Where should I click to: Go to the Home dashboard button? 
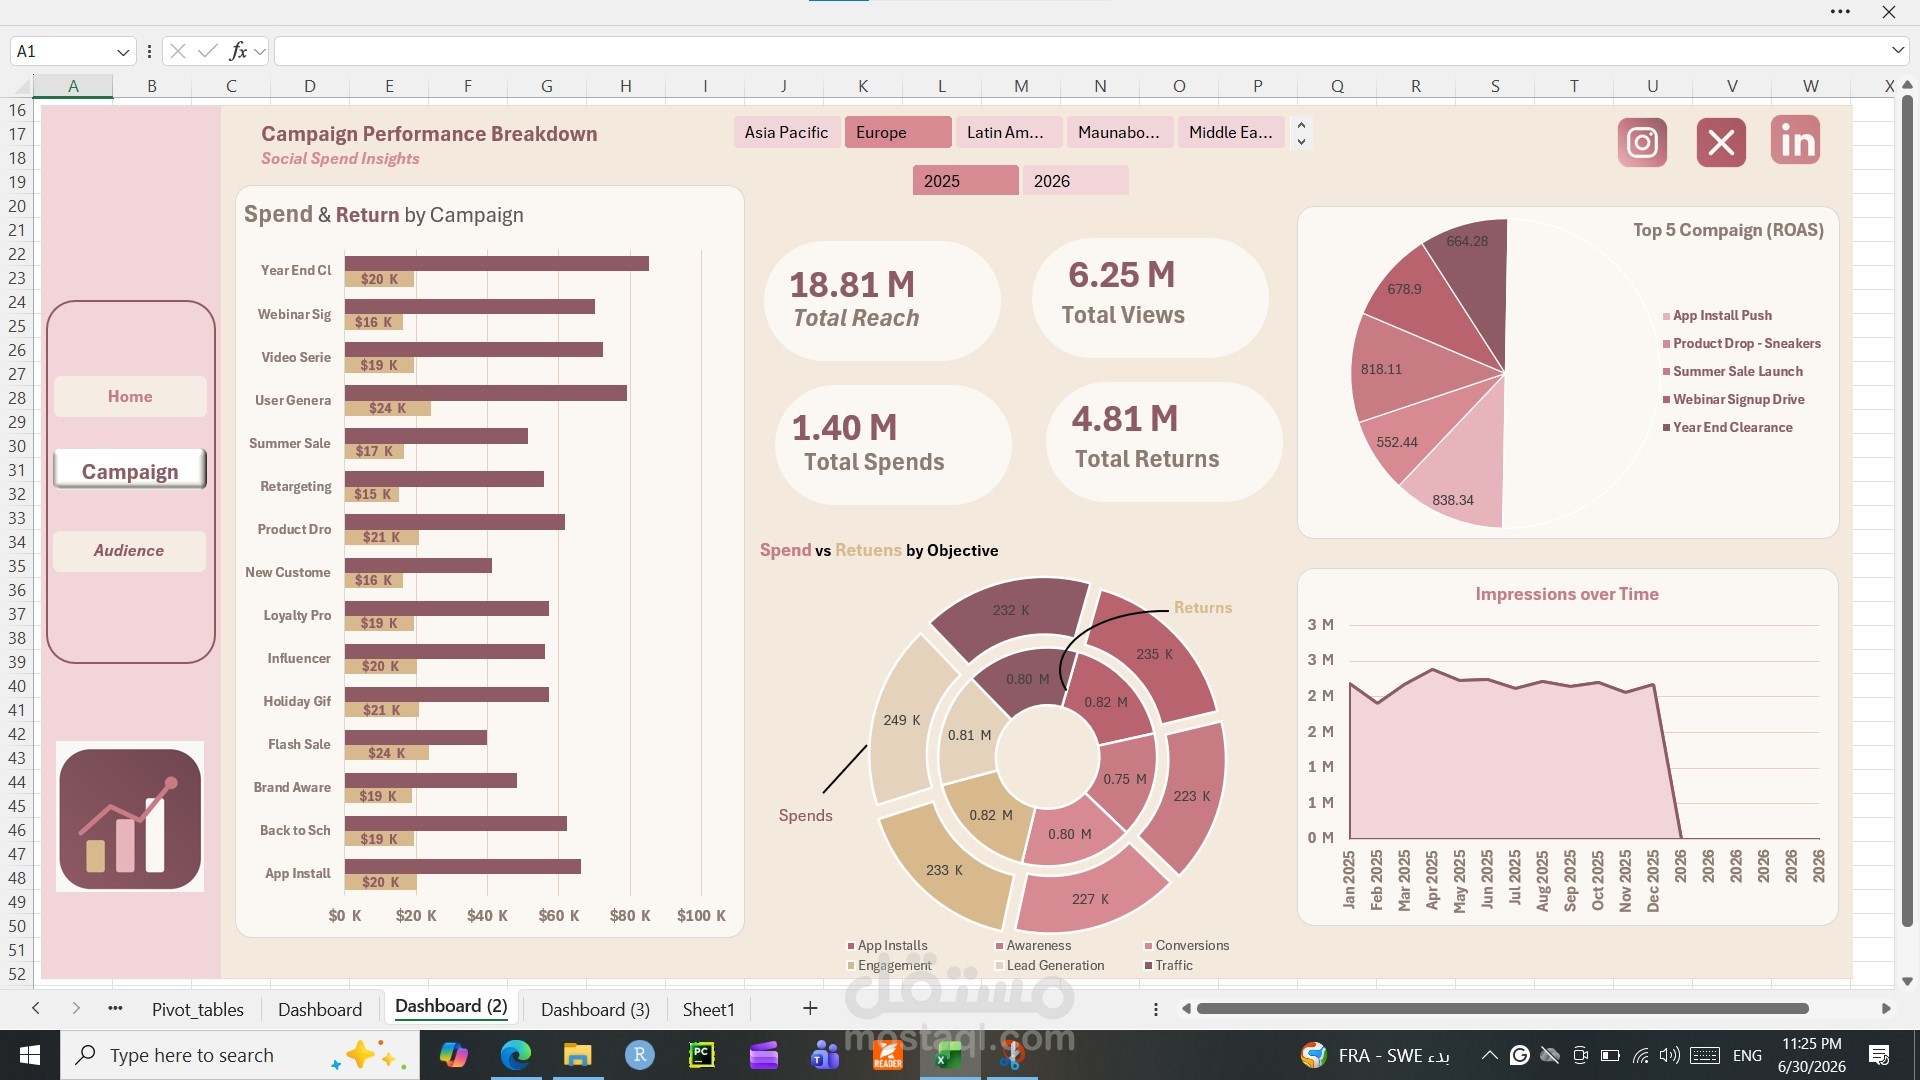click(130, 397)
